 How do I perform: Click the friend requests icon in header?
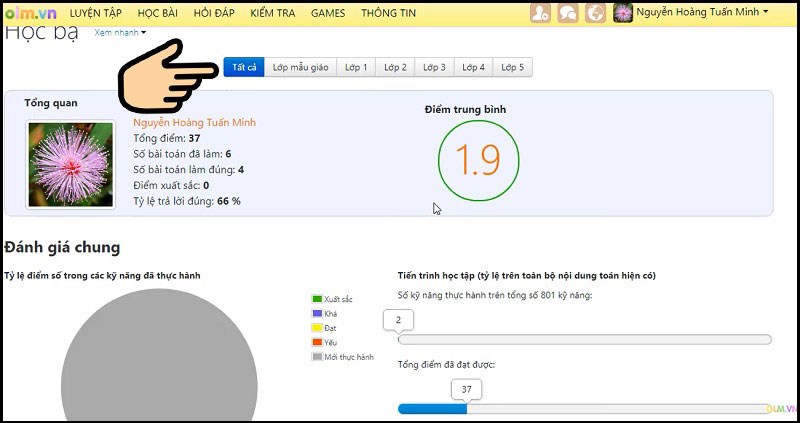tap(541, 13)
